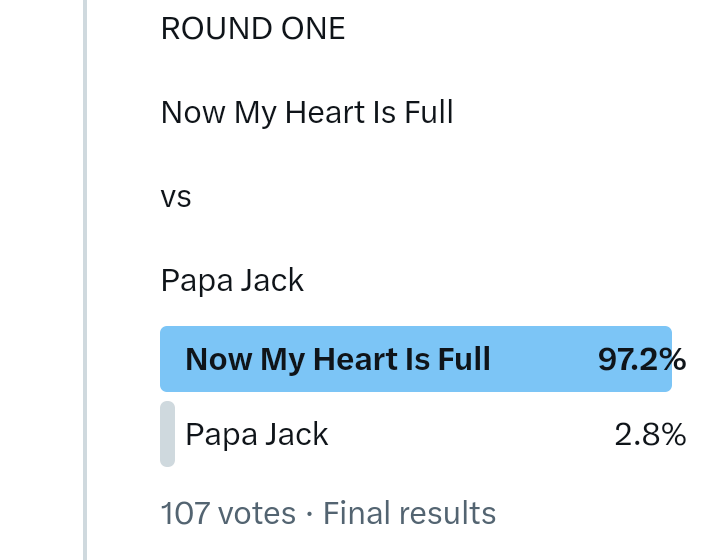Click the 2.8% poll percentage
The height and width of the screenshot is (560, 720).
[x=650, y=434]
